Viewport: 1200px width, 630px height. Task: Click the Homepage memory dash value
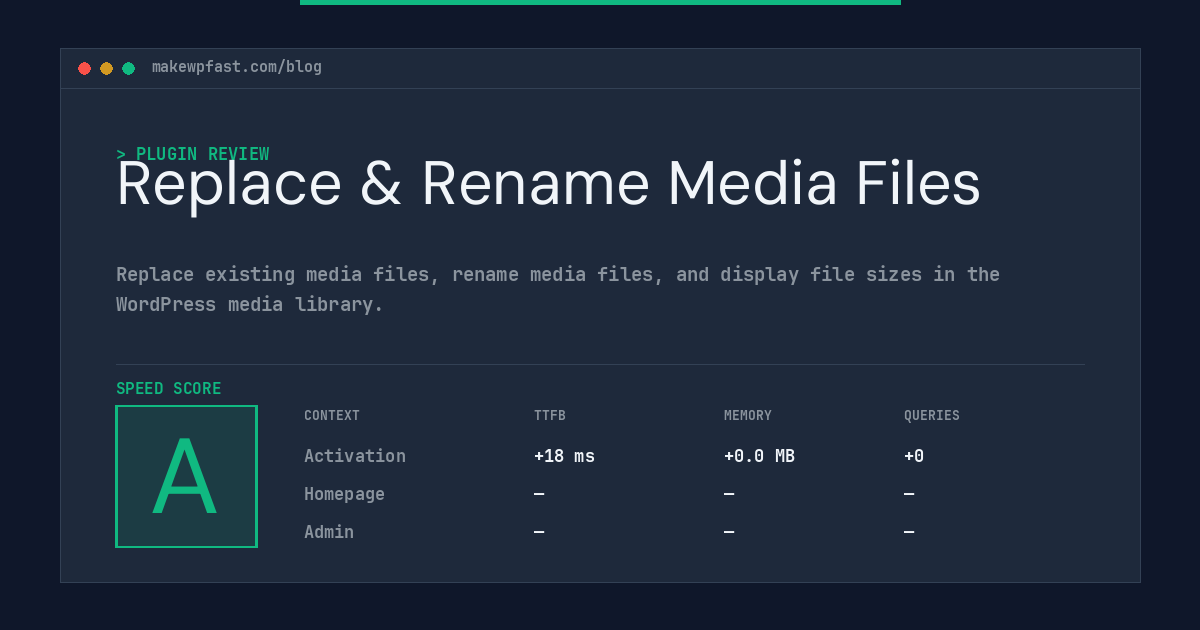click(x=729, y=494)
